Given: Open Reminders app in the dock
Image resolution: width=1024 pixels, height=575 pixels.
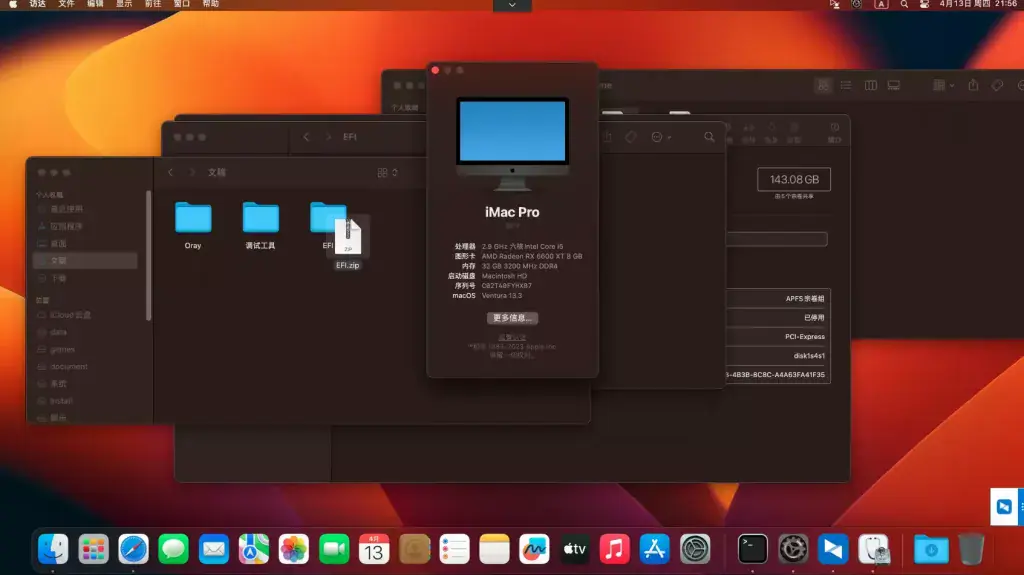Looking at the screenshot, I should point(455,549).
